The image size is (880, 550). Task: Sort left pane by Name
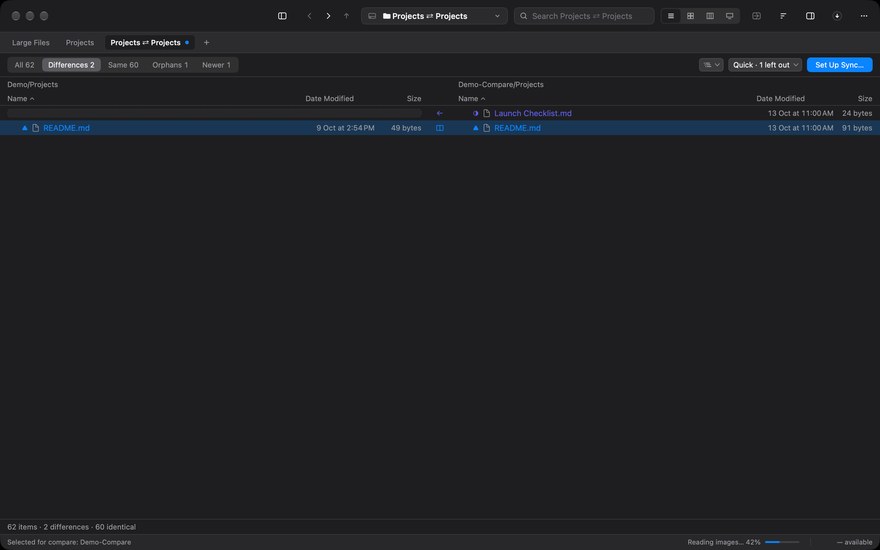pos(21,99)
